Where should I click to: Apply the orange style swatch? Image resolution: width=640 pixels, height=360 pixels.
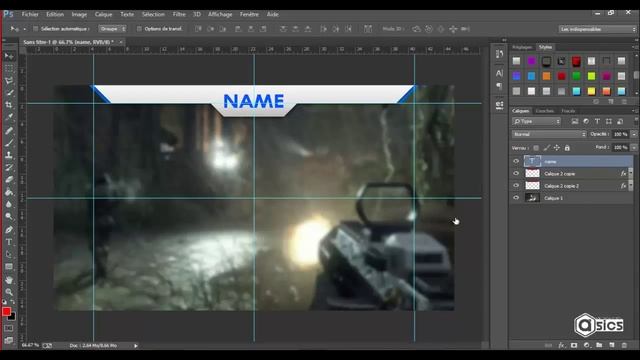click(x=547, y=76)
